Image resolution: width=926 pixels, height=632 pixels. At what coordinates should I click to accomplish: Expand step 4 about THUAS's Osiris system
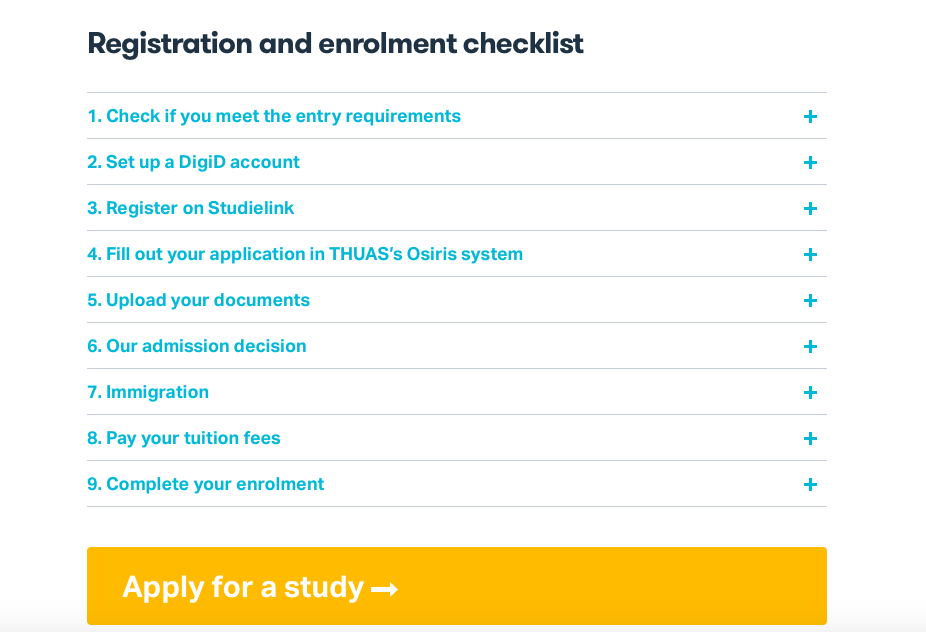pos(457,254)
